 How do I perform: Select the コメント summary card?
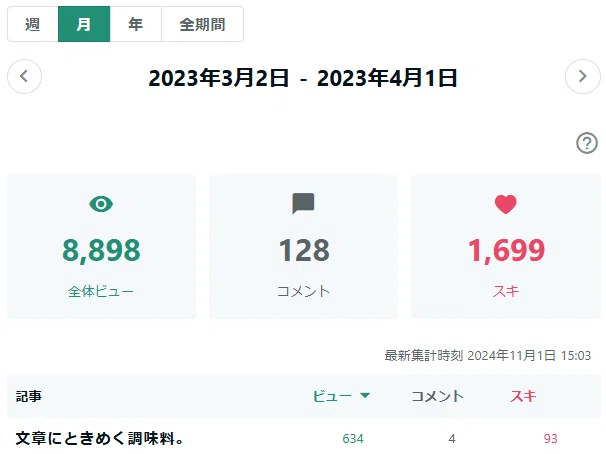click(303, 247)
